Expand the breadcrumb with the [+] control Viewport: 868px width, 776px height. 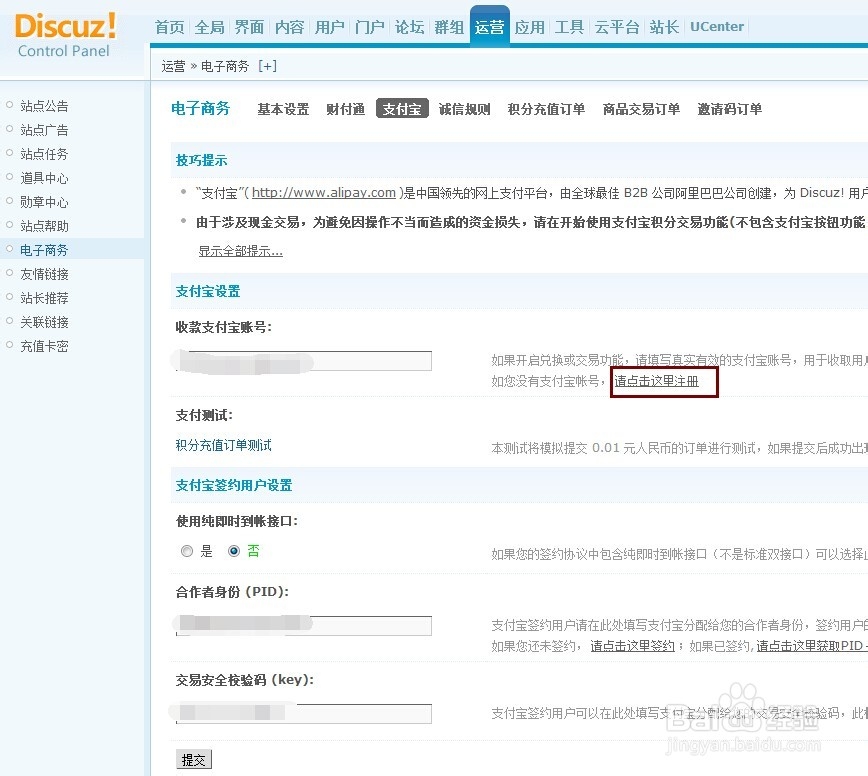tap(266, 67)
